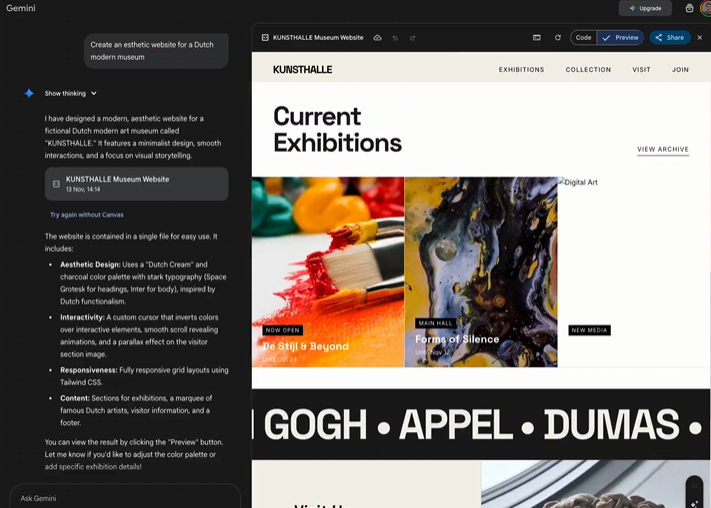Switch canvas to Code view

[583, 37]
